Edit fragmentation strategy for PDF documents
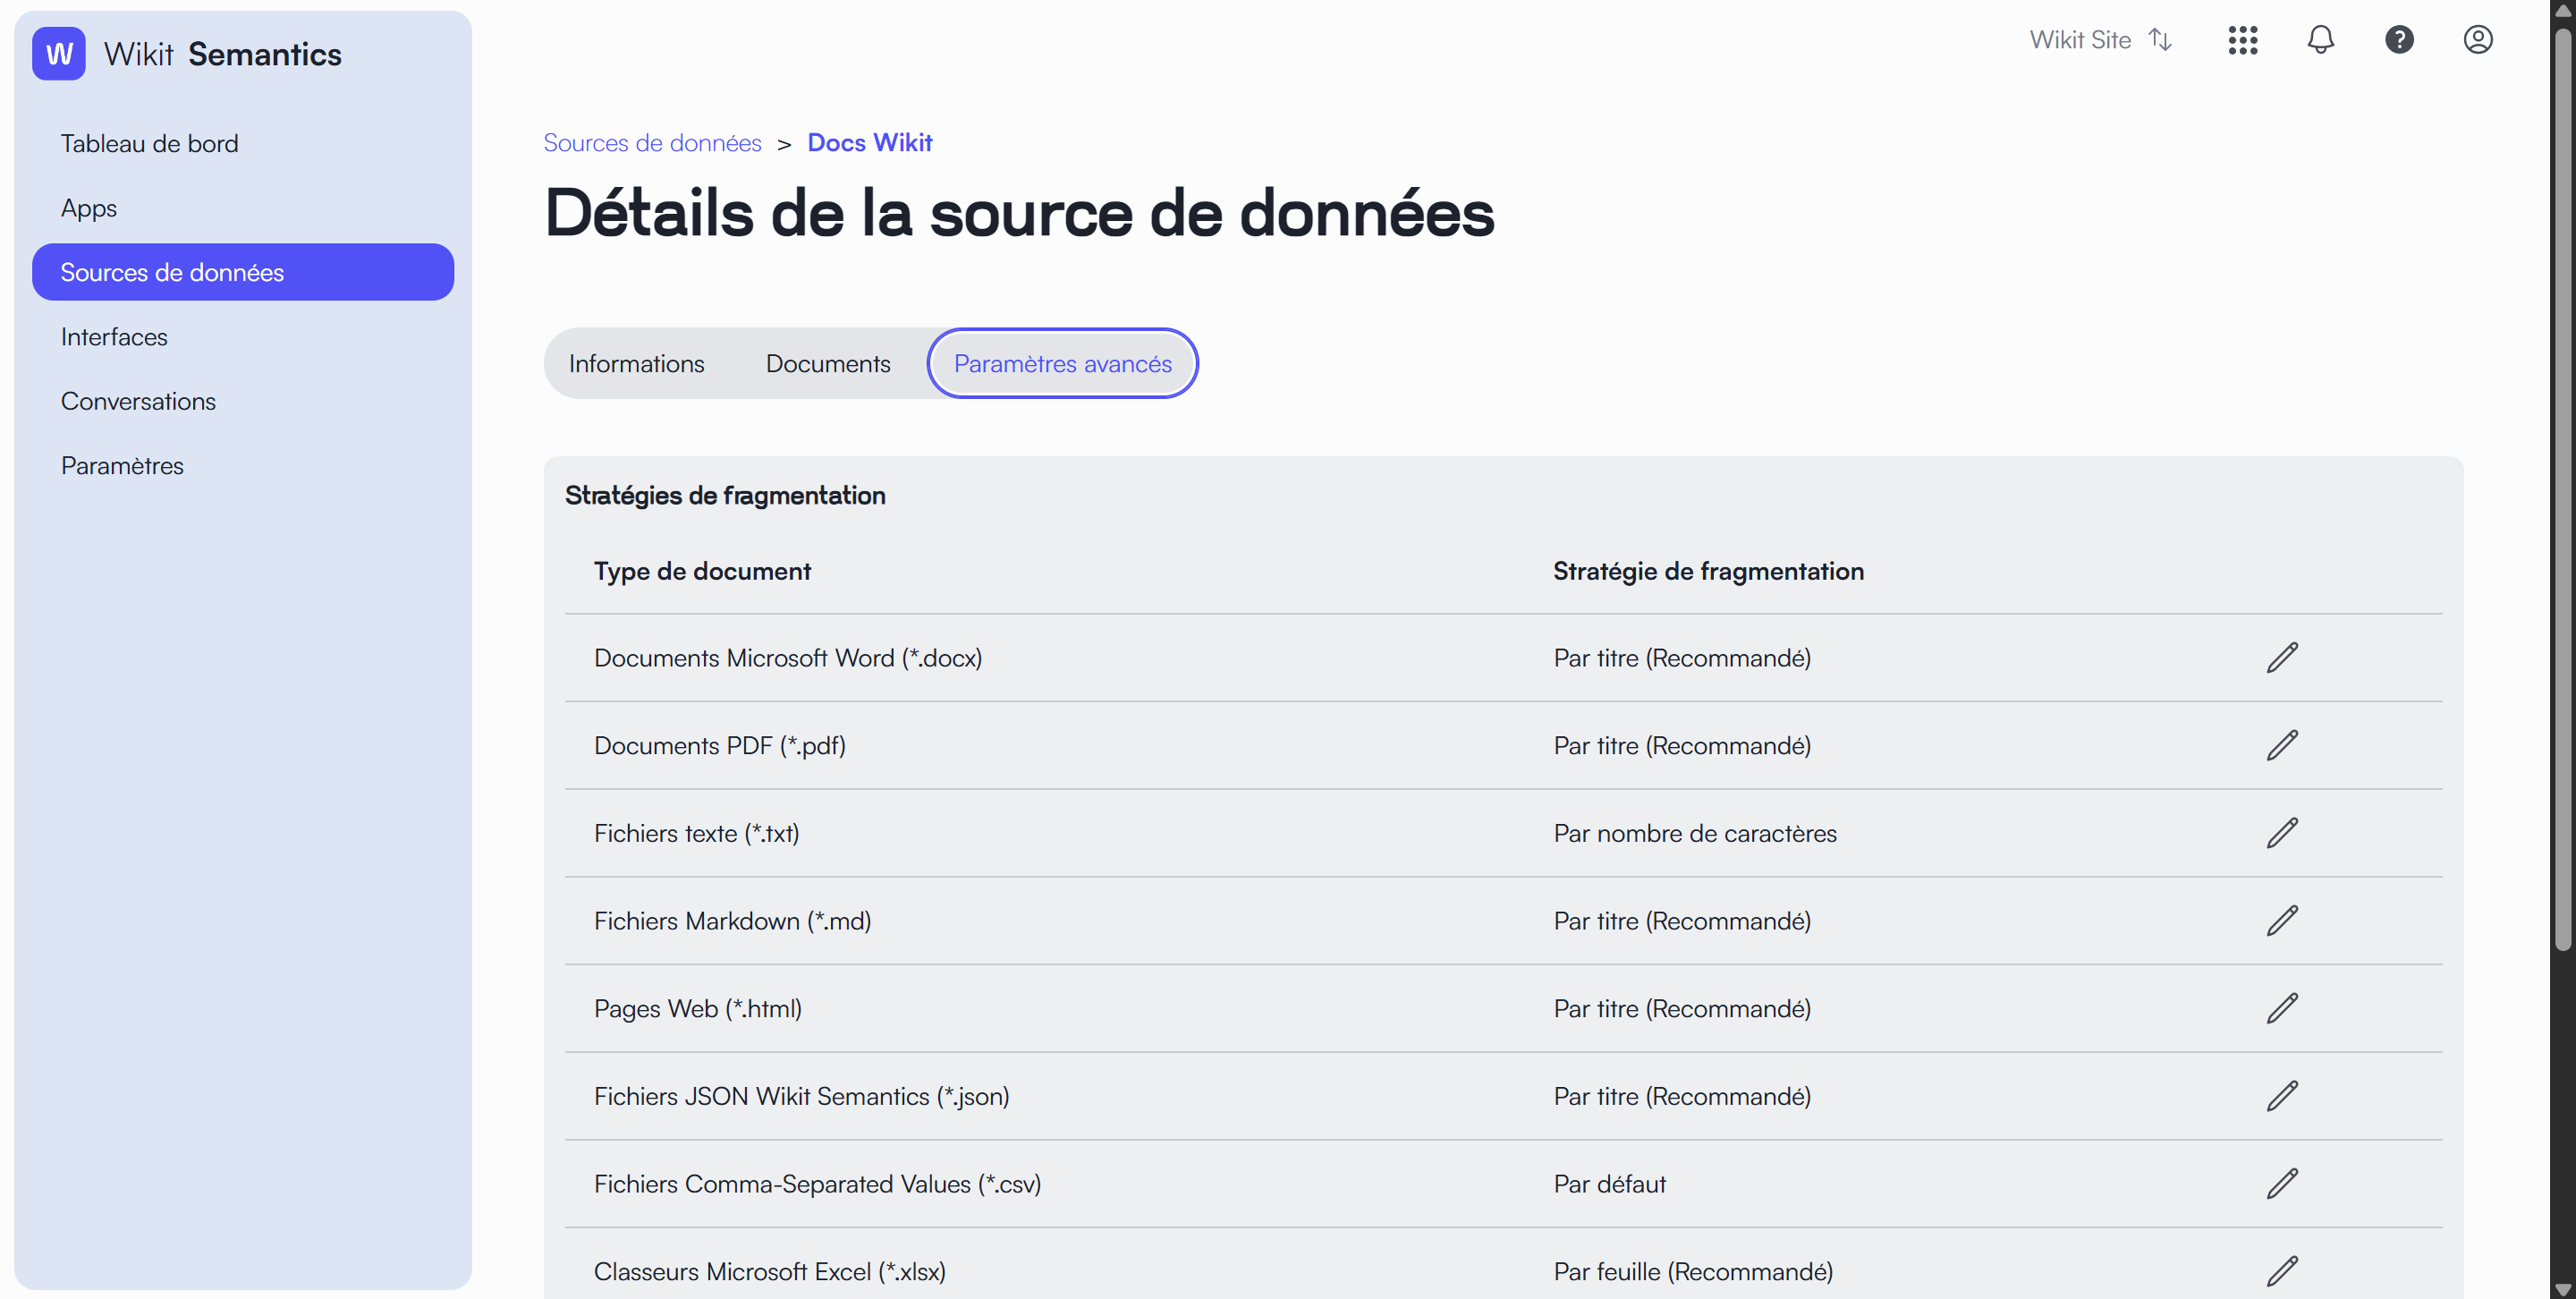Screen dimensions: 2576x1299 point(2282,746)
